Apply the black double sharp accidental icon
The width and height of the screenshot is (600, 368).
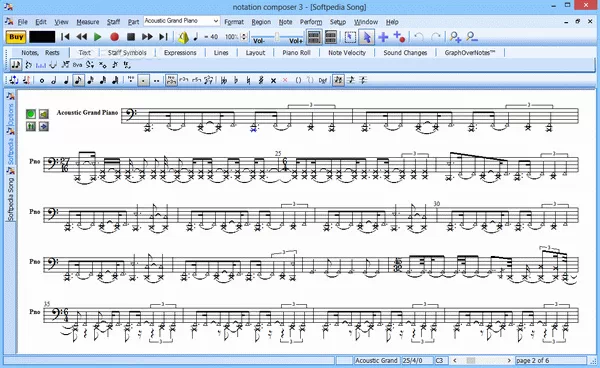coord(273,80)
